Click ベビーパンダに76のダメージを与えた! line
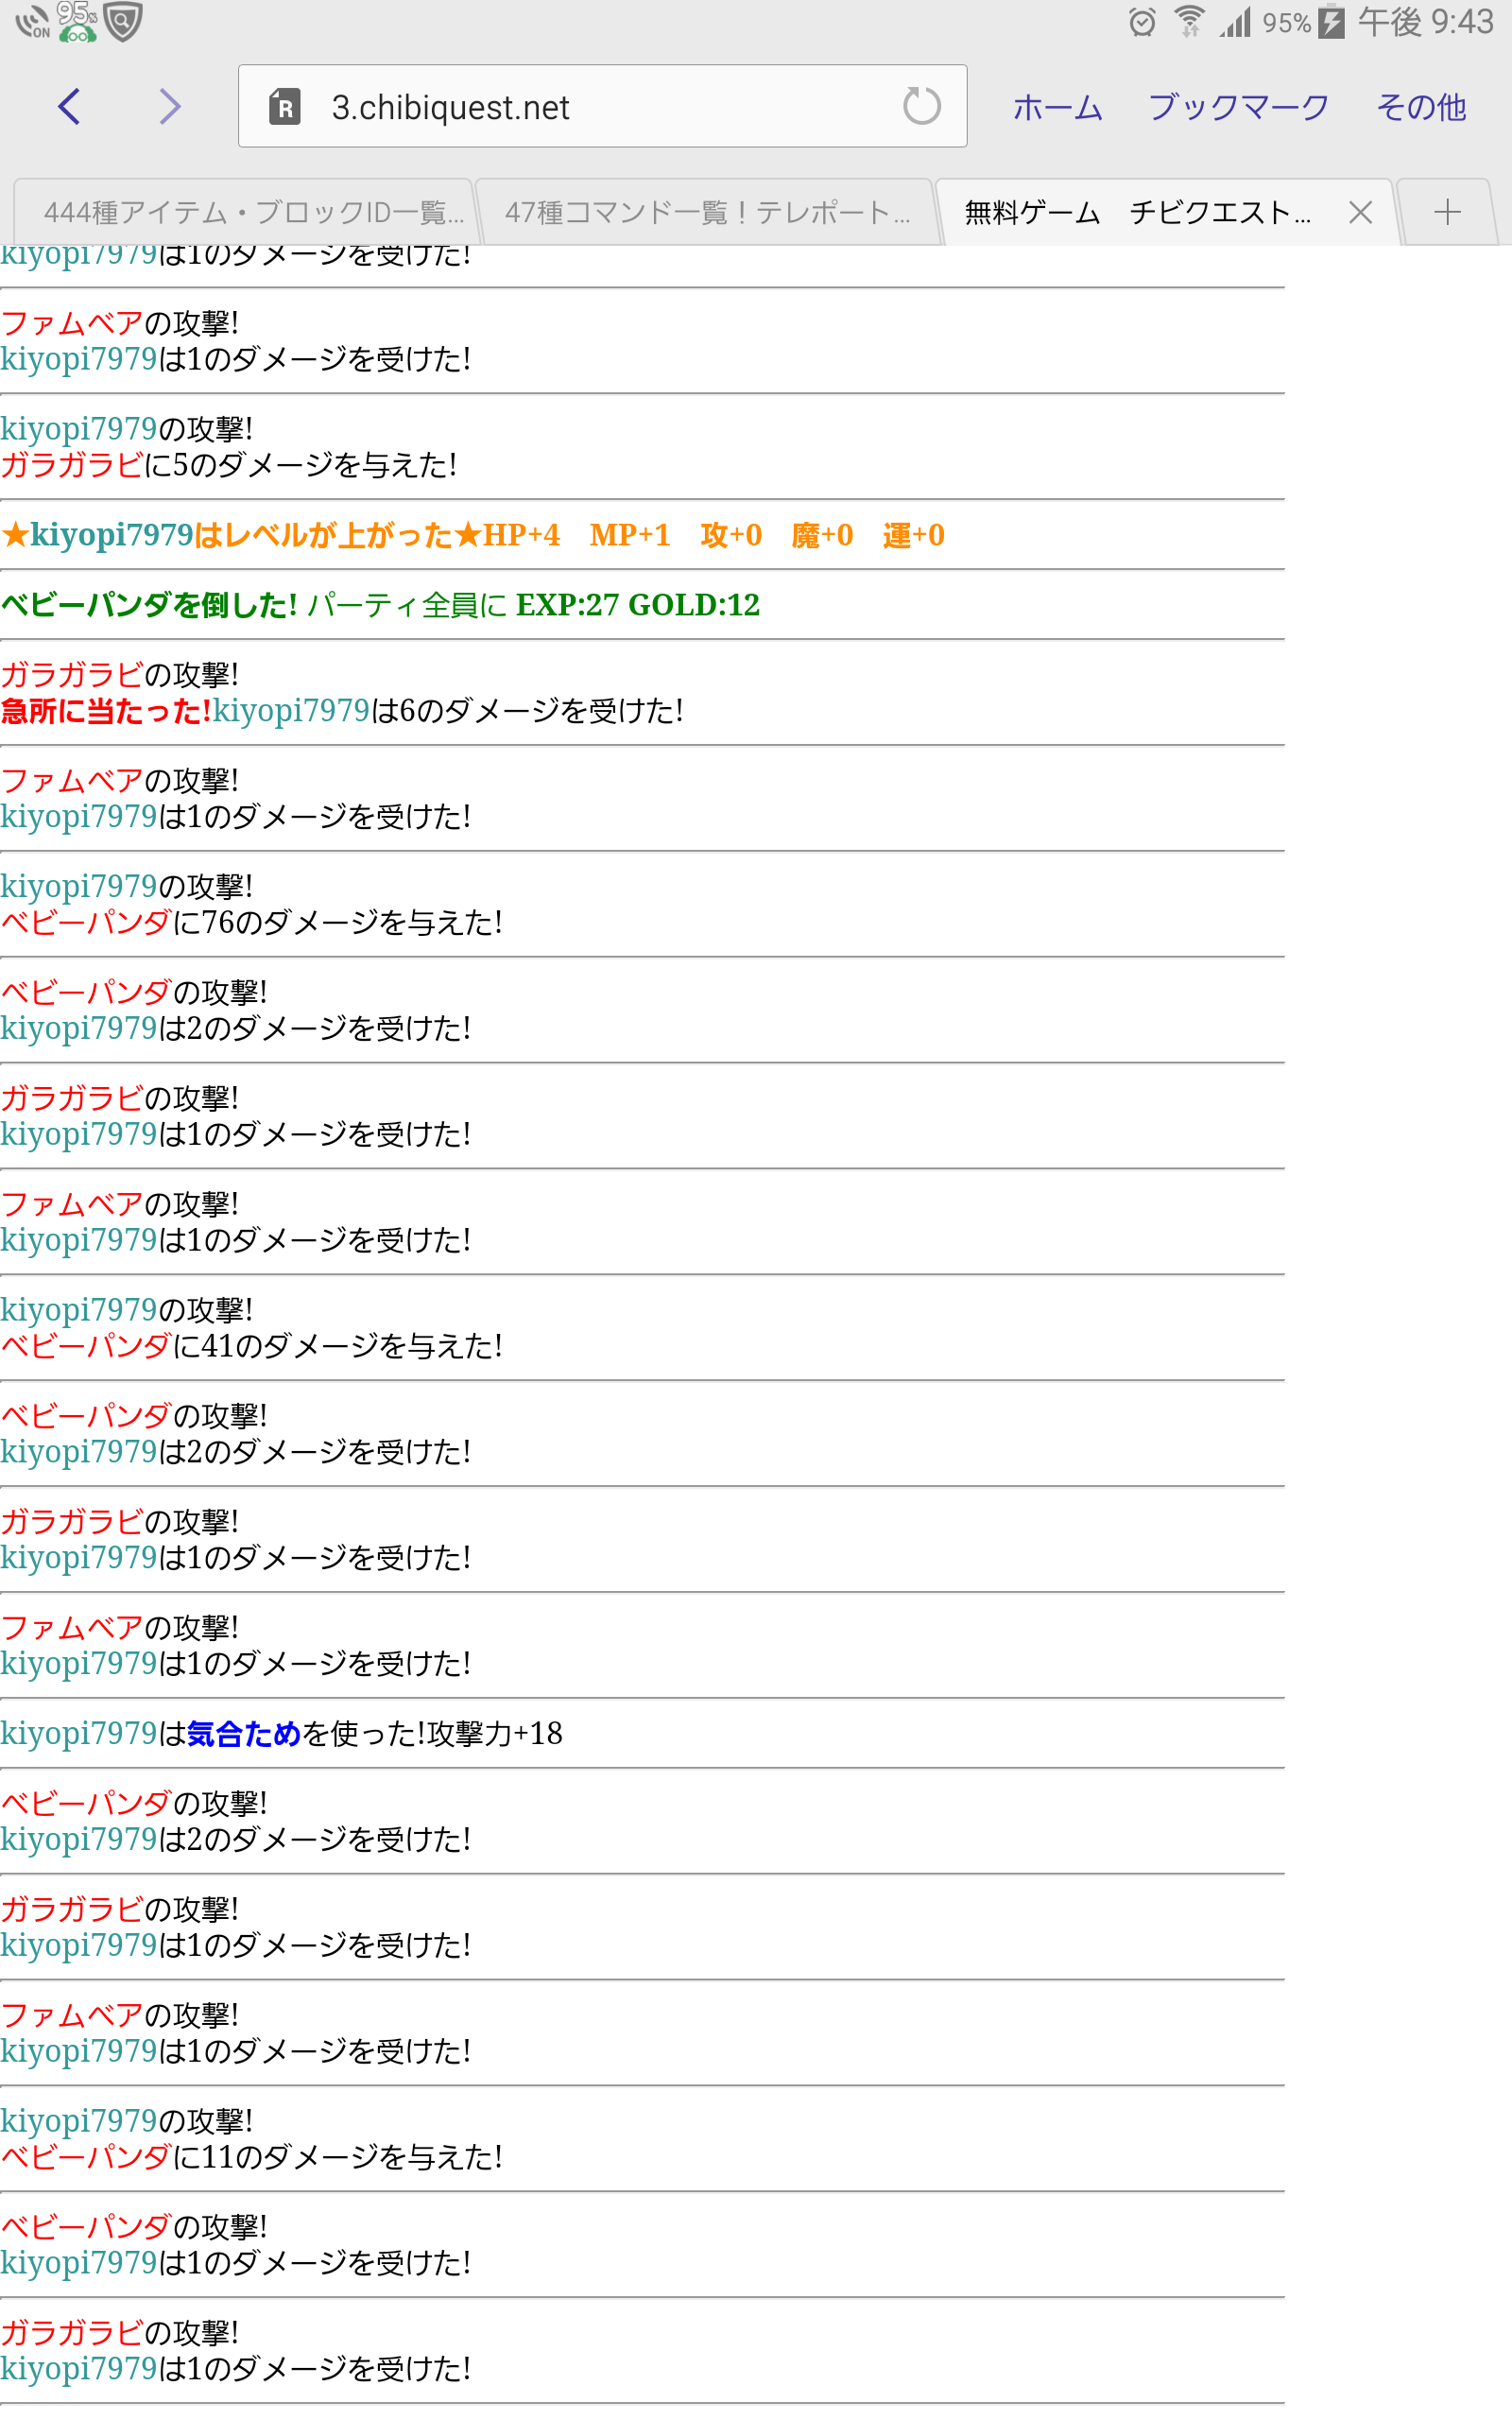The height and width of the screenshot is (2420, 1512). point(251,923)
